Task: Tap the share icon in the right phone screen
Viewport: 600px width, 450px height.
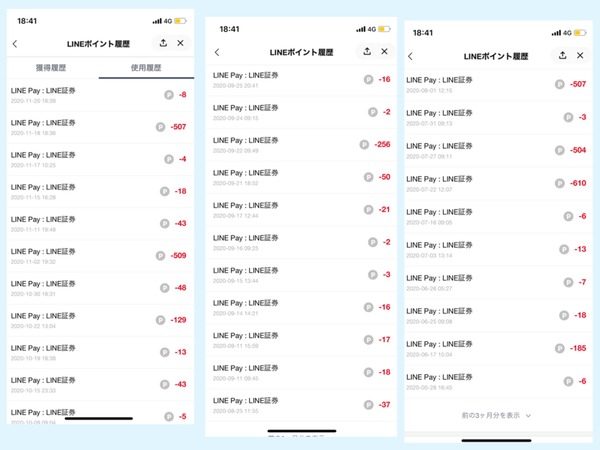Action: point(562,55)
